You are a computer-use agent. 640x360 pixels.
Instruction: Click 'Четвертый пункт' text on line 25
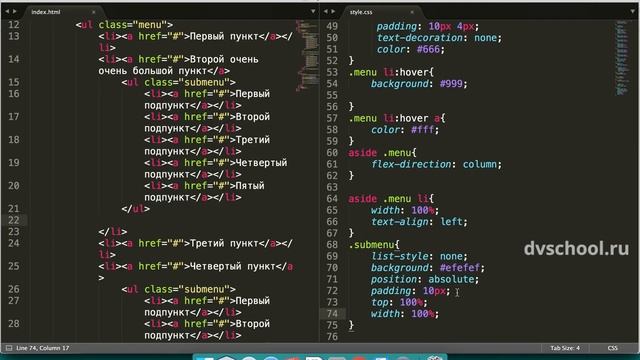(233, 267)
